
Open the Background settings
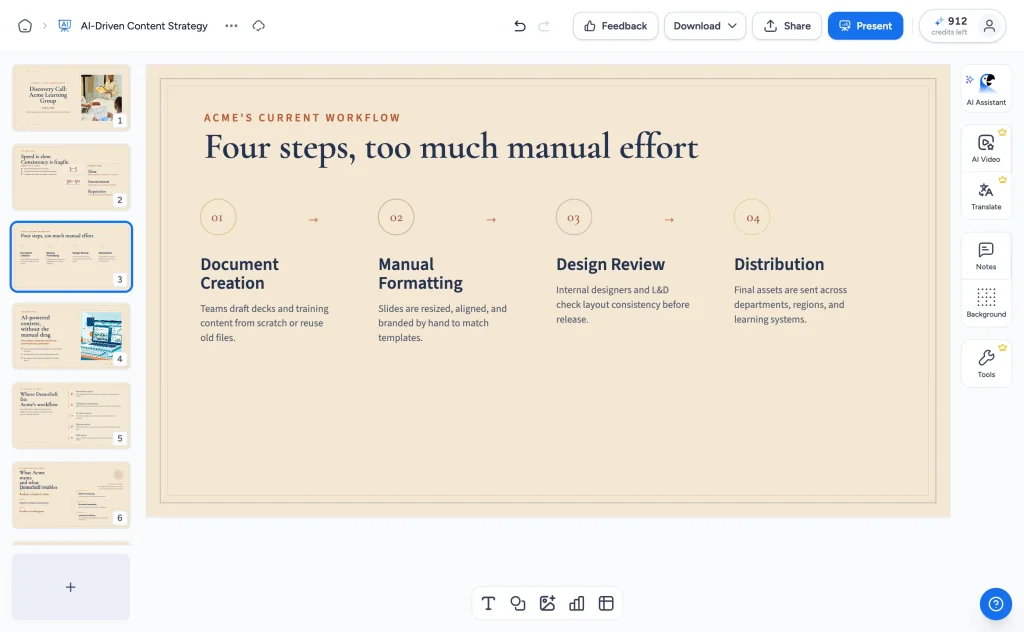coord(986,303)
